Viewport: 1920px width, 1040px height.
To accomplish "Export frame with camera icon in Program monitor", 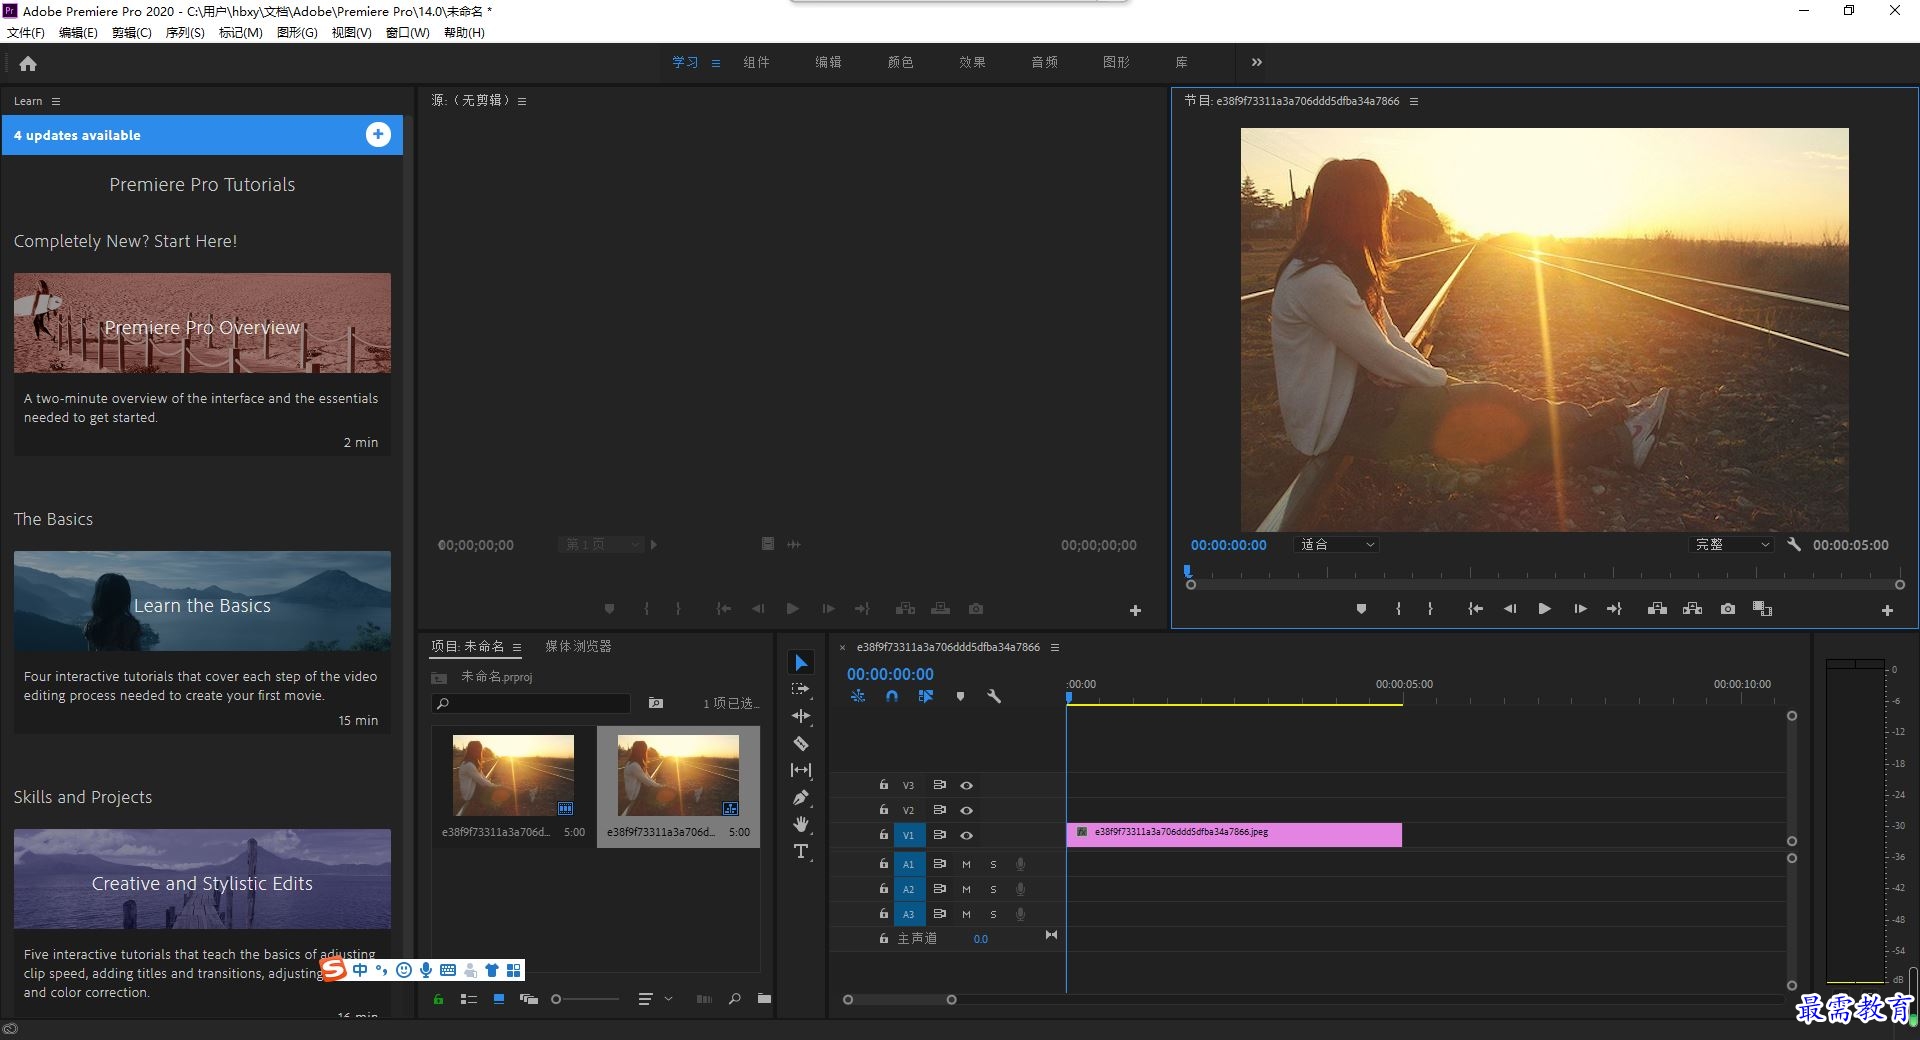I will click(1727, 609).
